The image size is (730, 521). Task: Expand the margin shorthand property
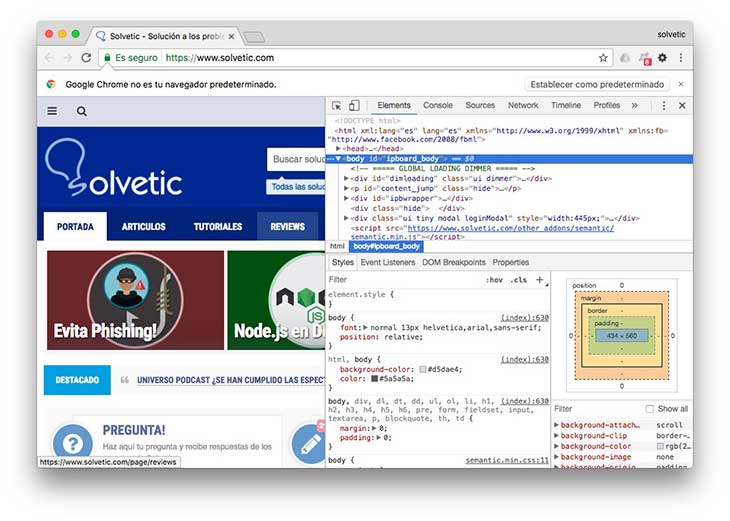click(374, 428)
